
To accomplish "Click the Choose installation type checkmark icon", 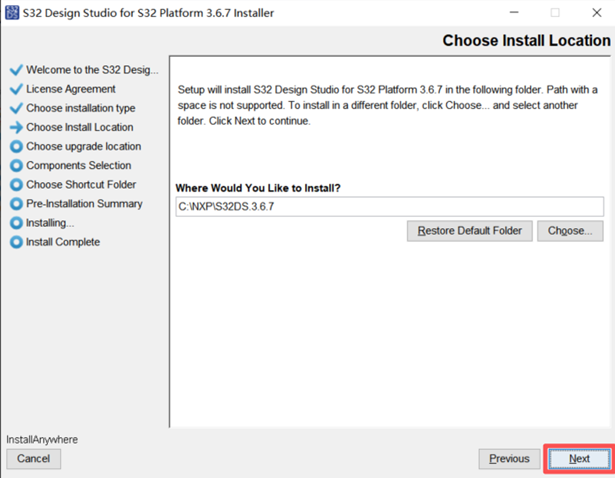I will (16, 108).
